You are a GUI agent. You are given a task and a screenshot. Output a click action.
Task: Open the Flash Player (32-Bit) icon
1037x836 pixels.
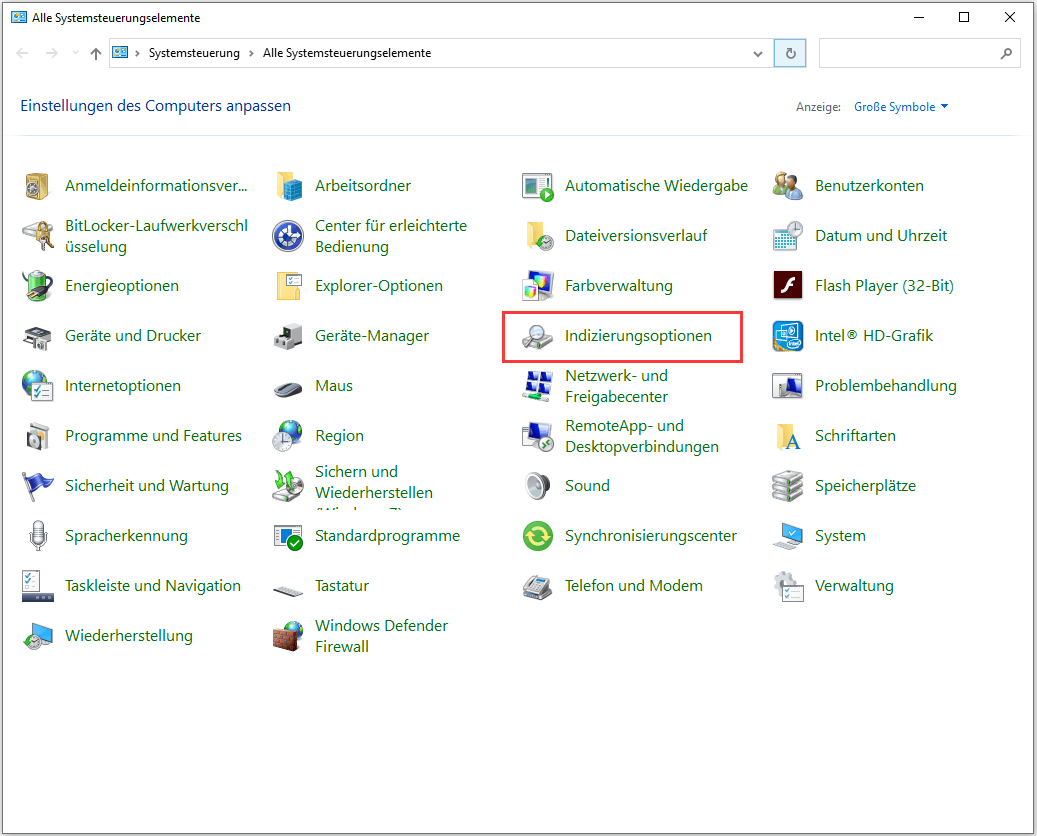coord(788,286)
